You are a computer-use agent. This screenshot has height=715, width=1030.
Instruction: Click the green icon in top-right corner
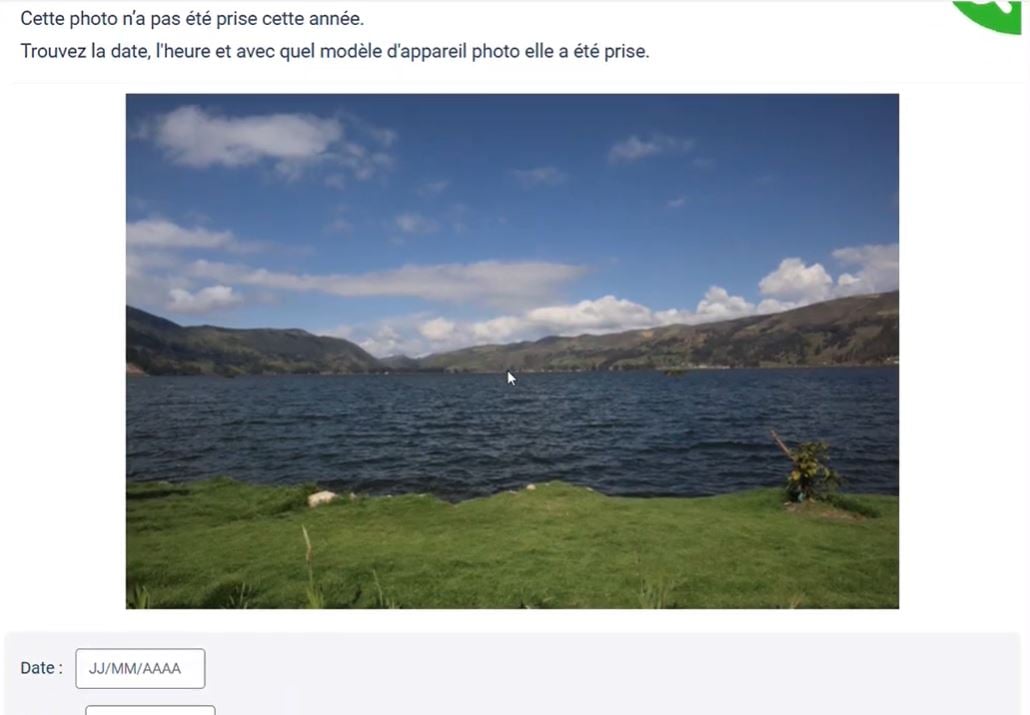coord(989,16)
